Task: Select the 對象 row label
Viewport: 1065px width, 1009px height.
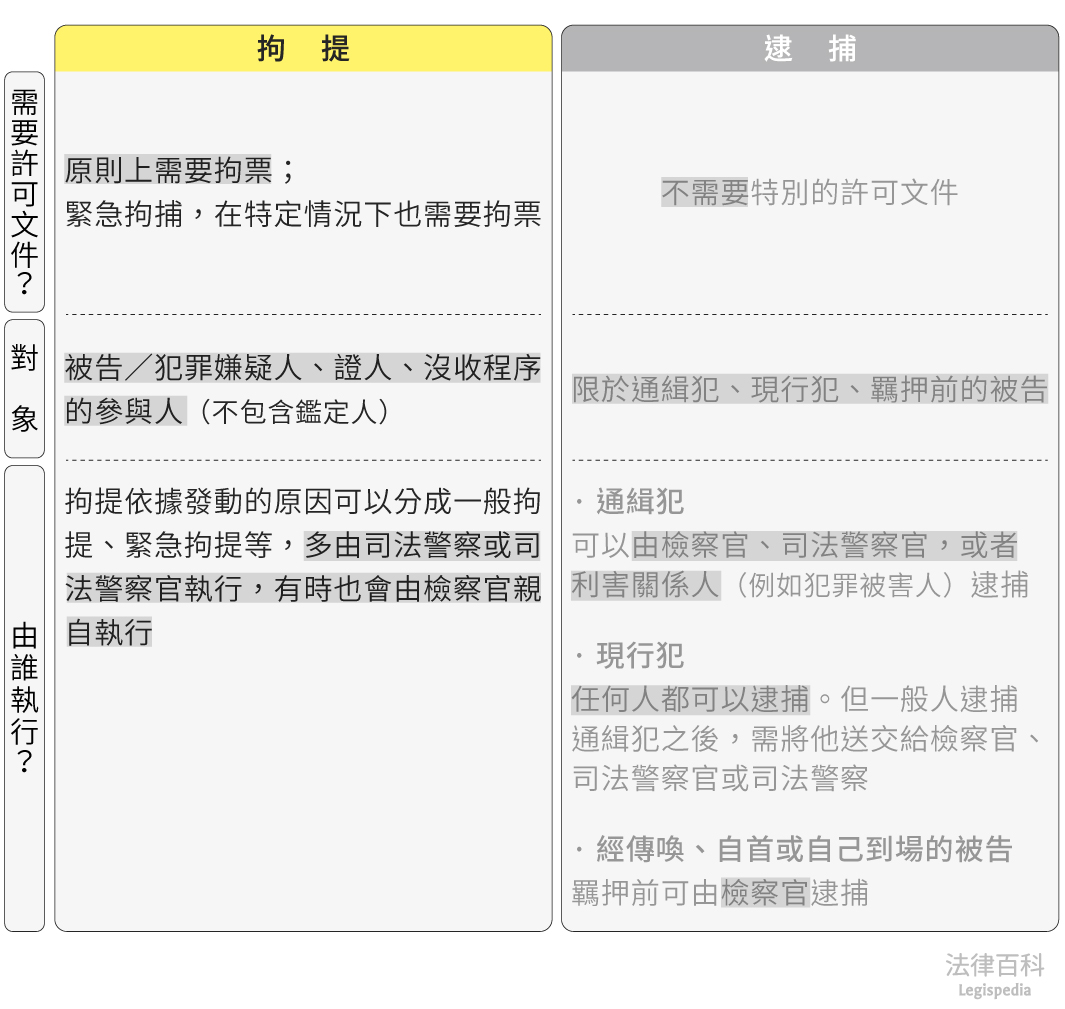Action: click(24, 389)
